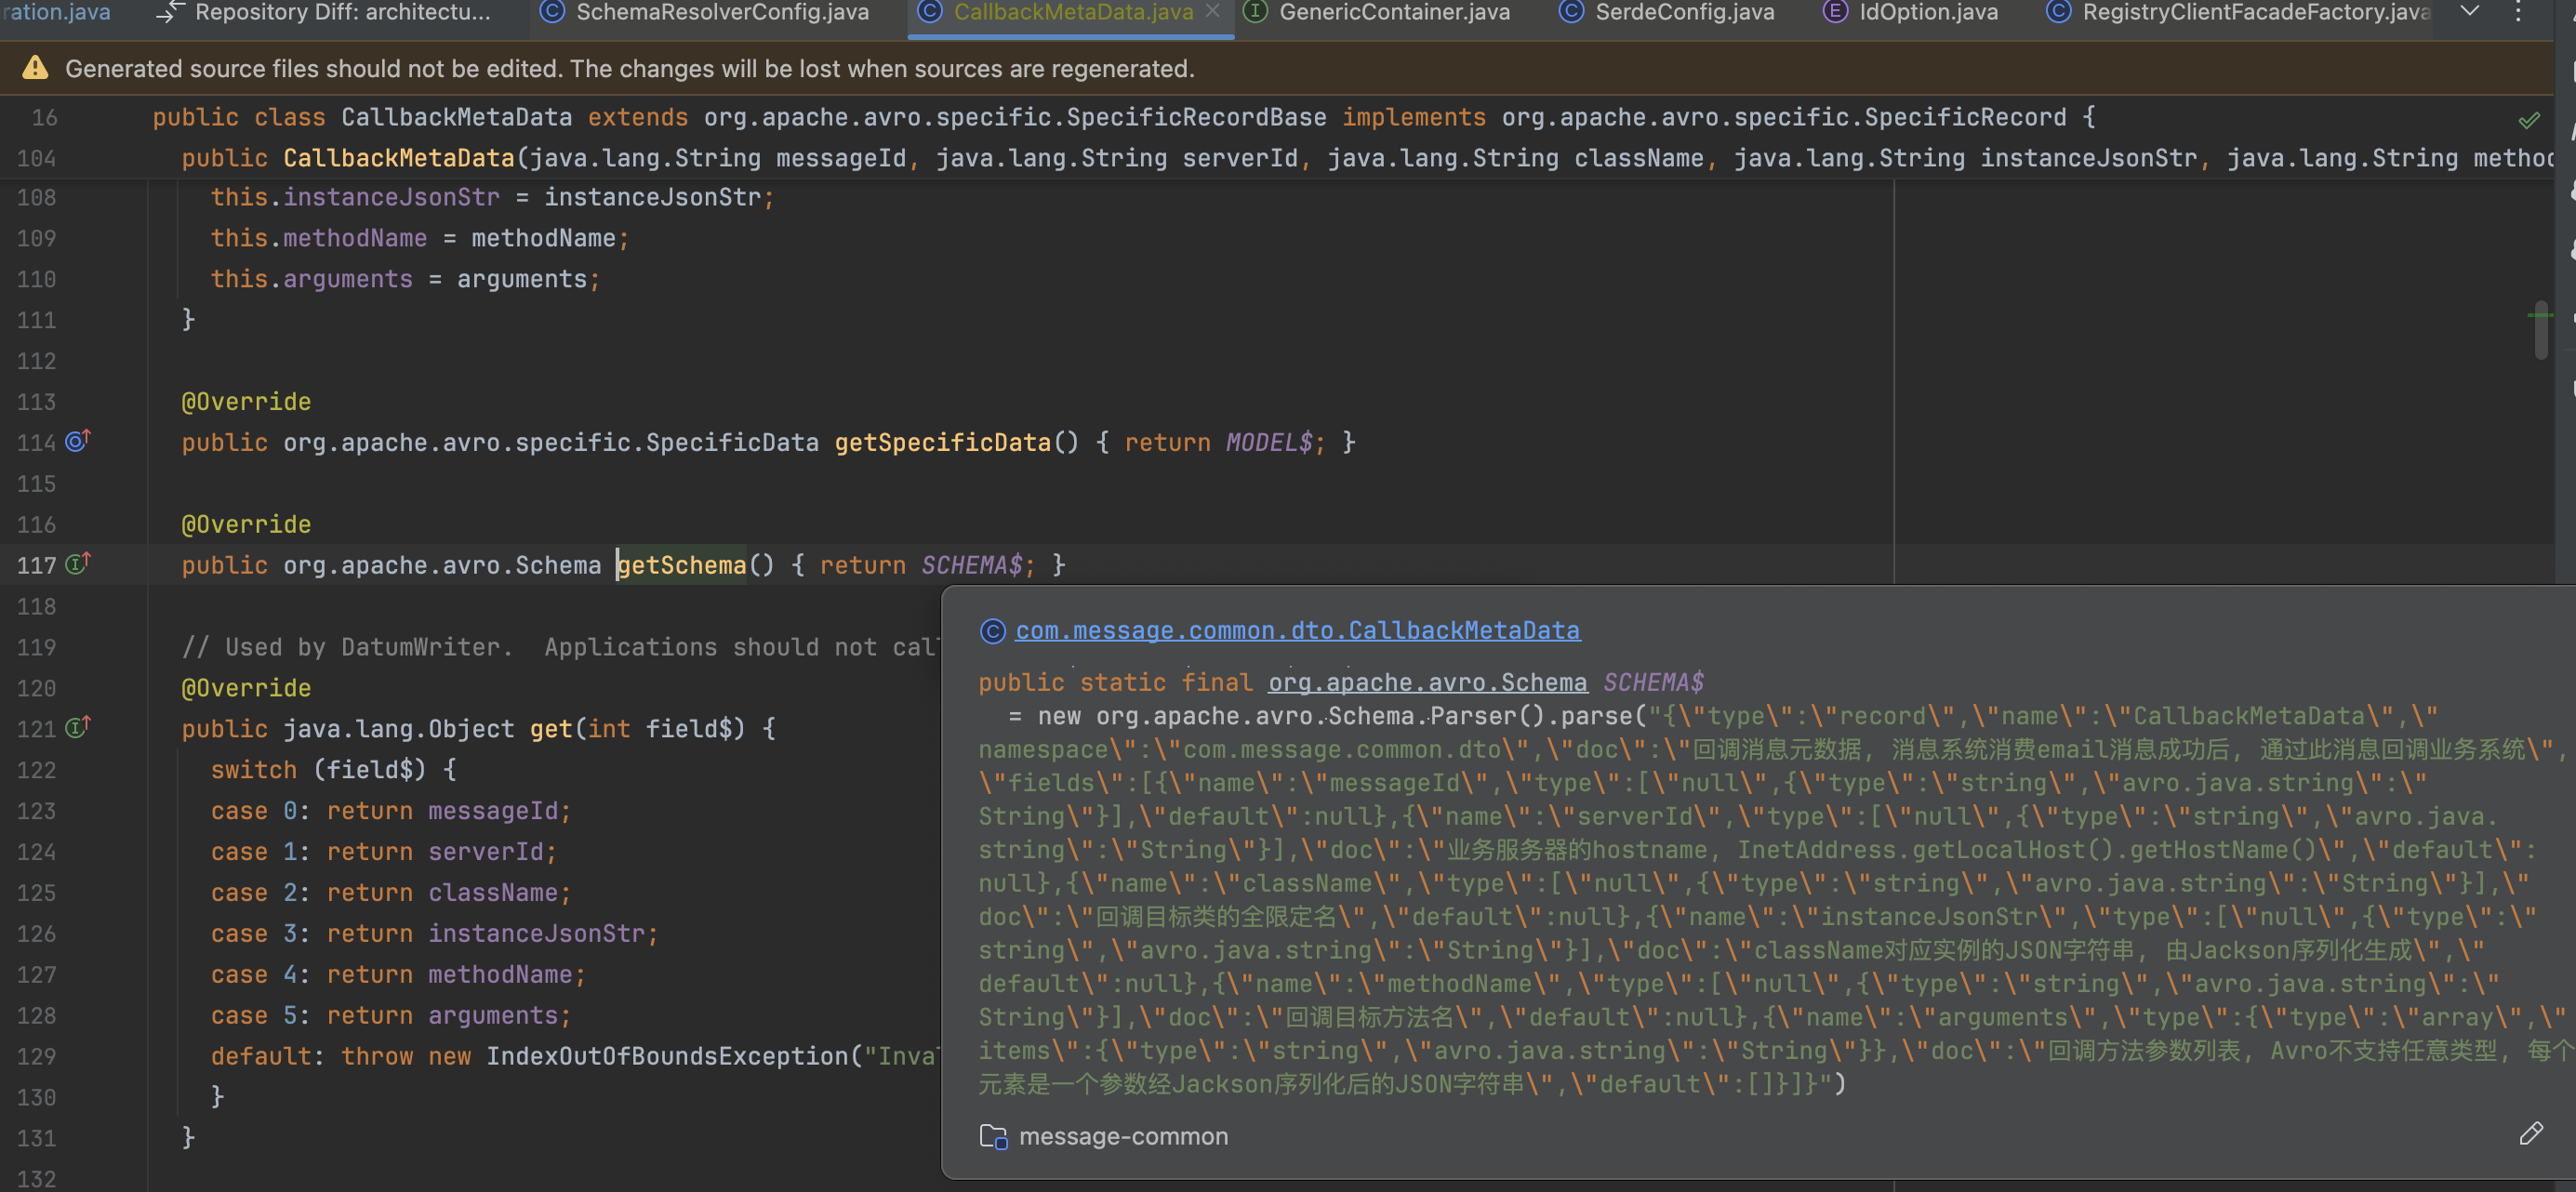Click 'return arguments' in case 5
Viewport: 2576px width, 1192px height.
tap(441, 1016)
